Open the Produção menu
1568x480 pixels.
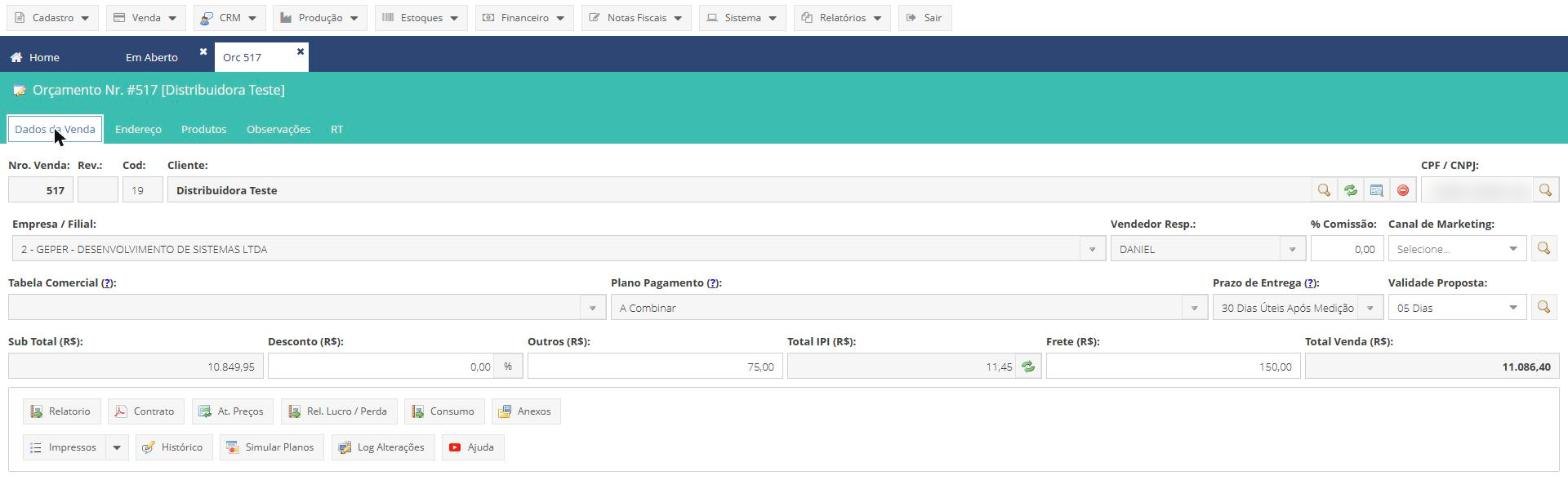[x=319, y=18]
